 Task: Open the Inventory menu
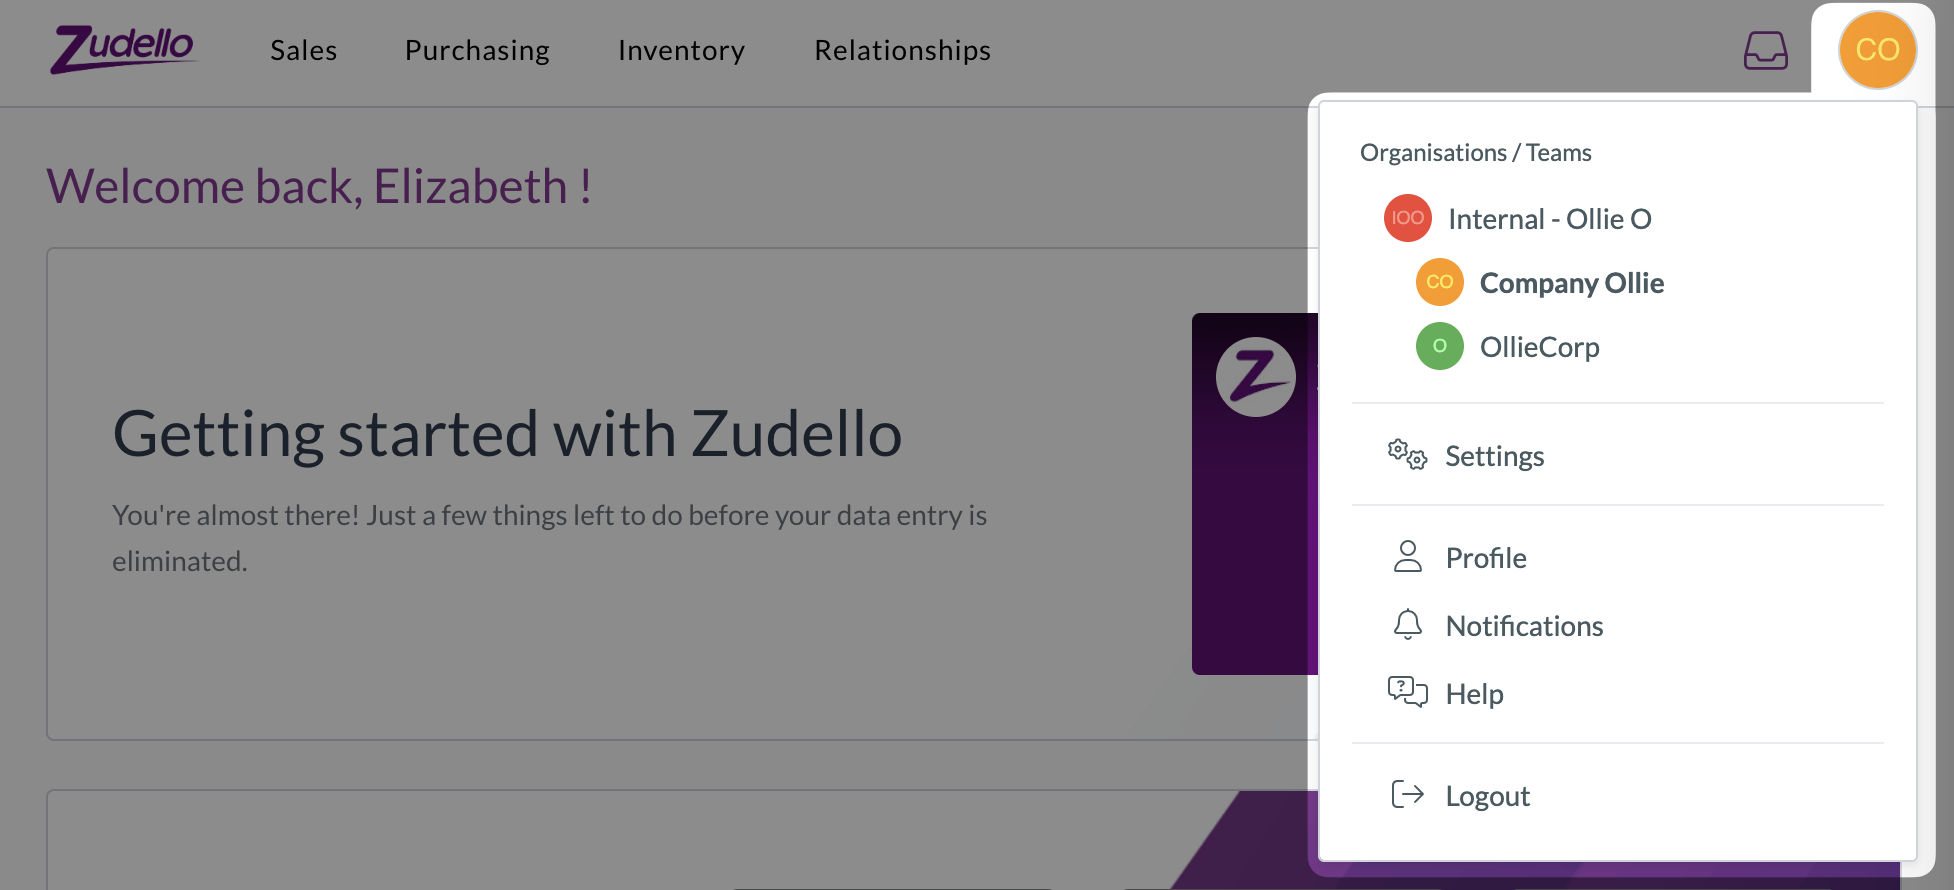pos(681,50)
